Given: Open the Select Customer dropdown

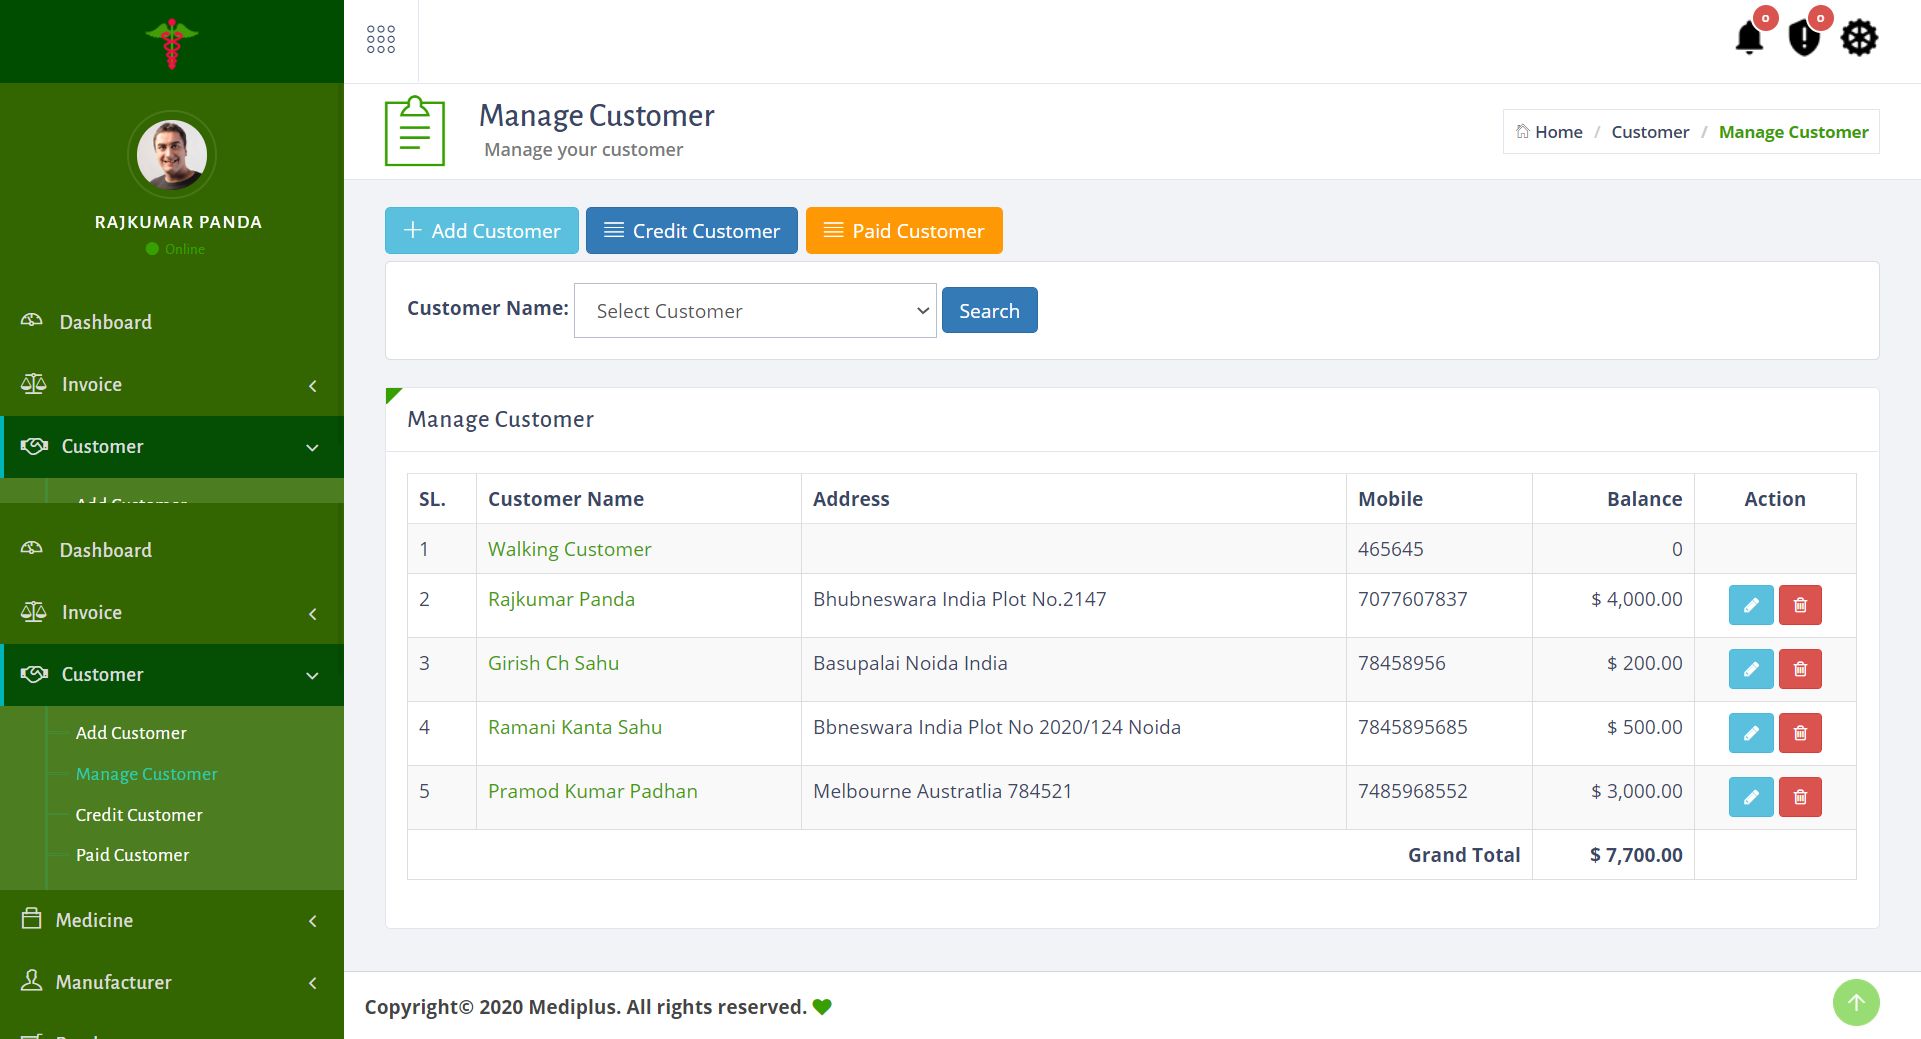Looking at the screenshot, I should [755, 311].
